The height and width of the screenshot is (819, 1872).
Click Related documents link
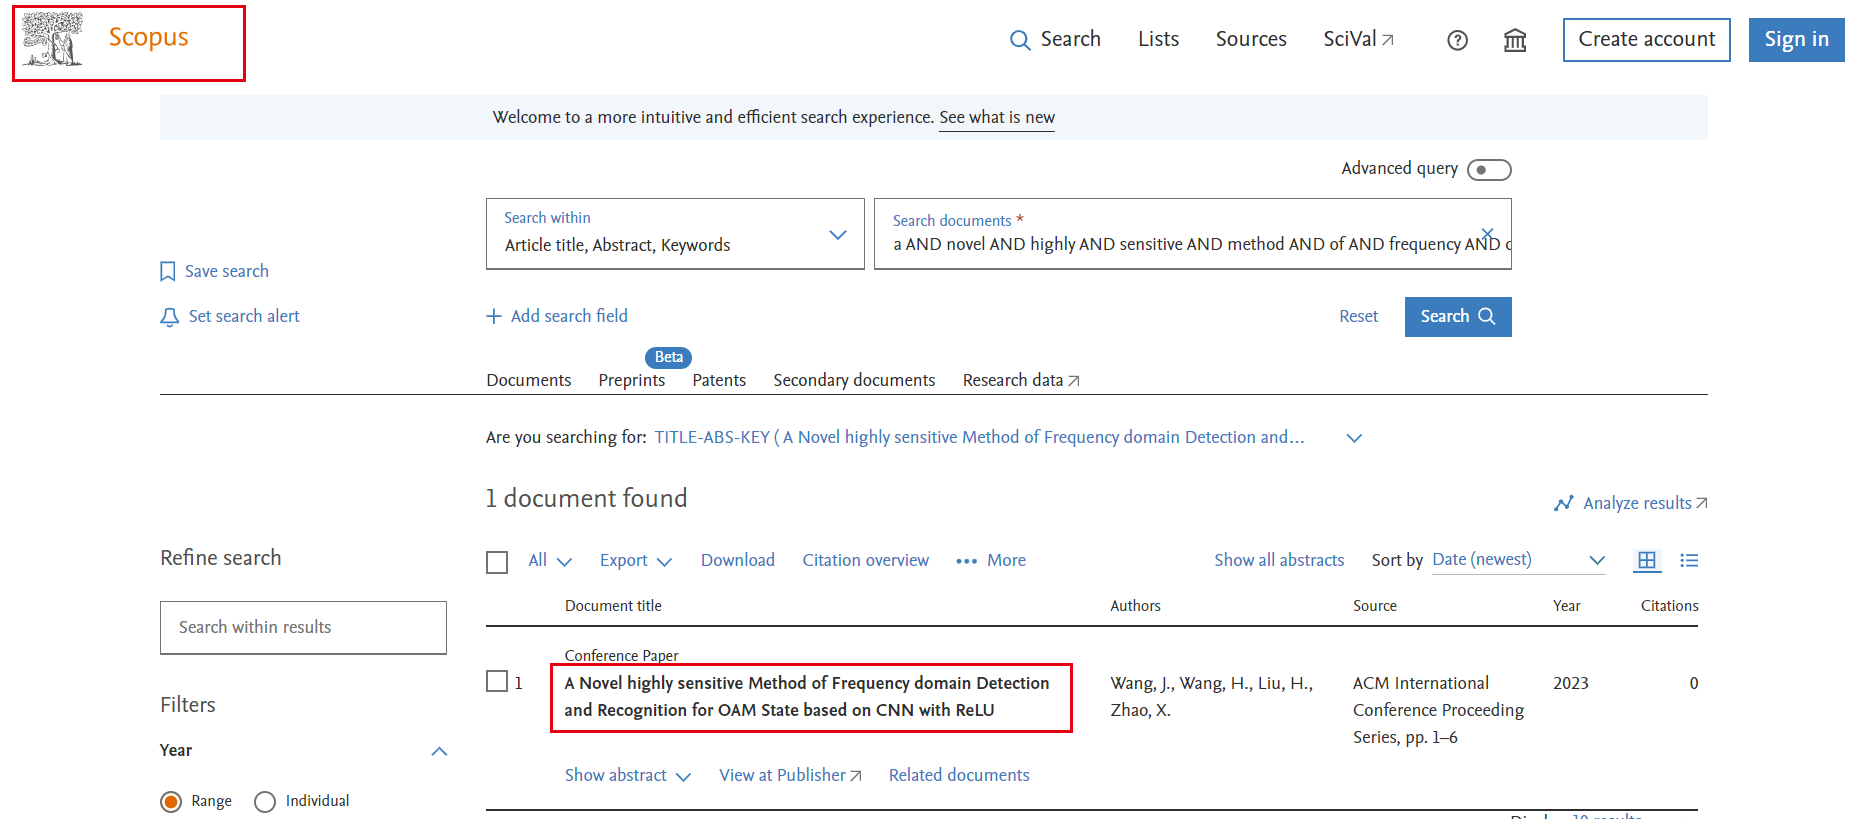(x=959, y=775)
